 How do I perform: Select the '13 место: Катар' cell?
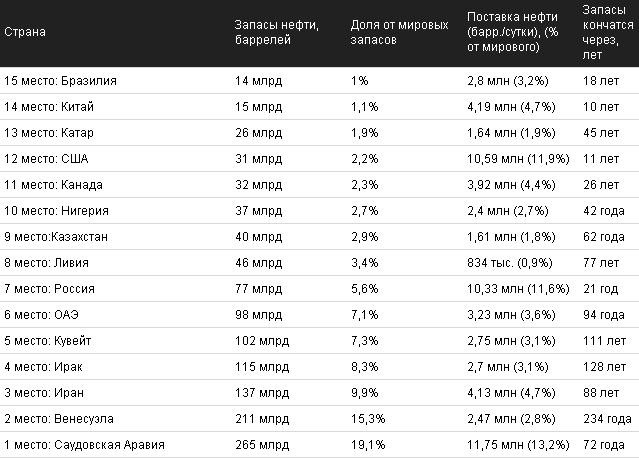49,133
